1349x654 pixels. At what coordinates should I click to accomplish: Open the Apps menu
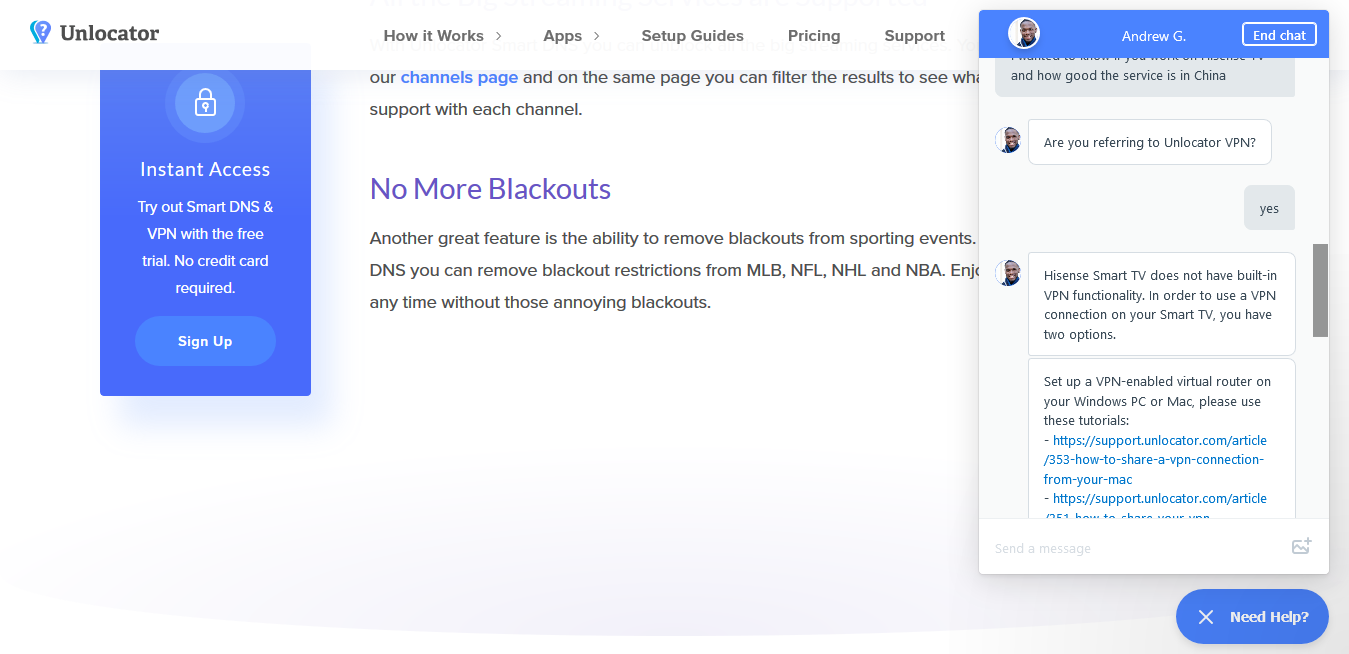tap(562, 36)
